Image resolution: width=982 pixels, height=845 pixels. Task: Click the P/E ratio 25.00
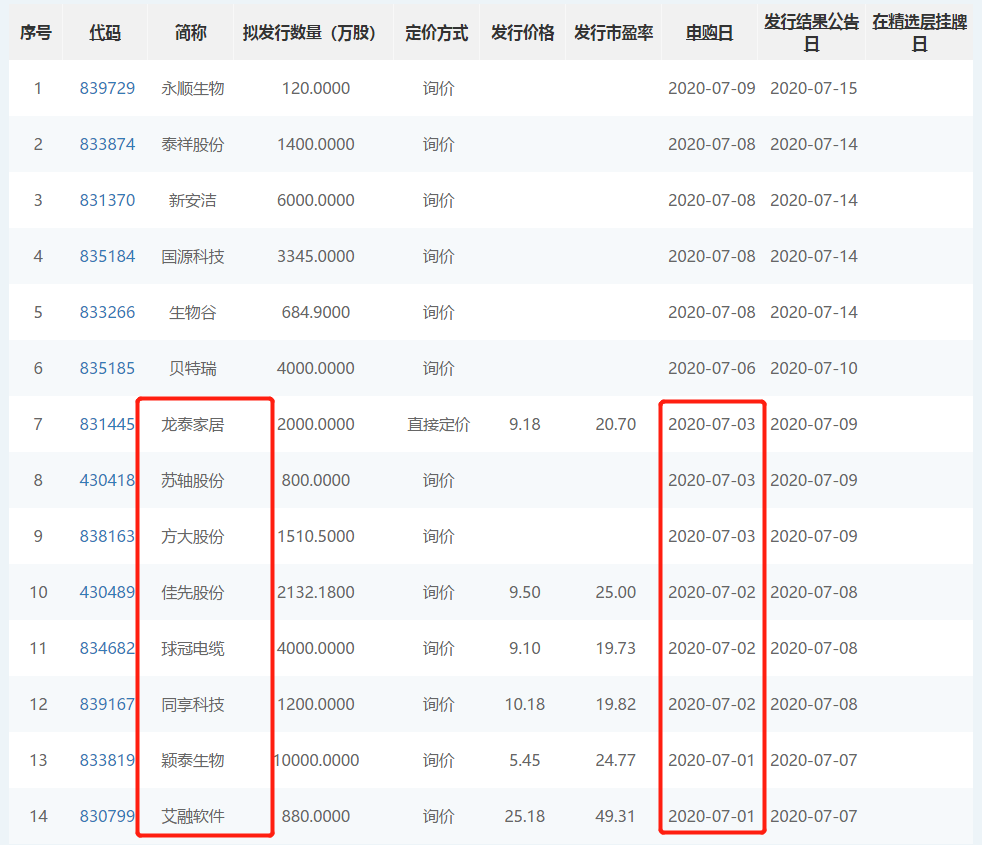615,593
